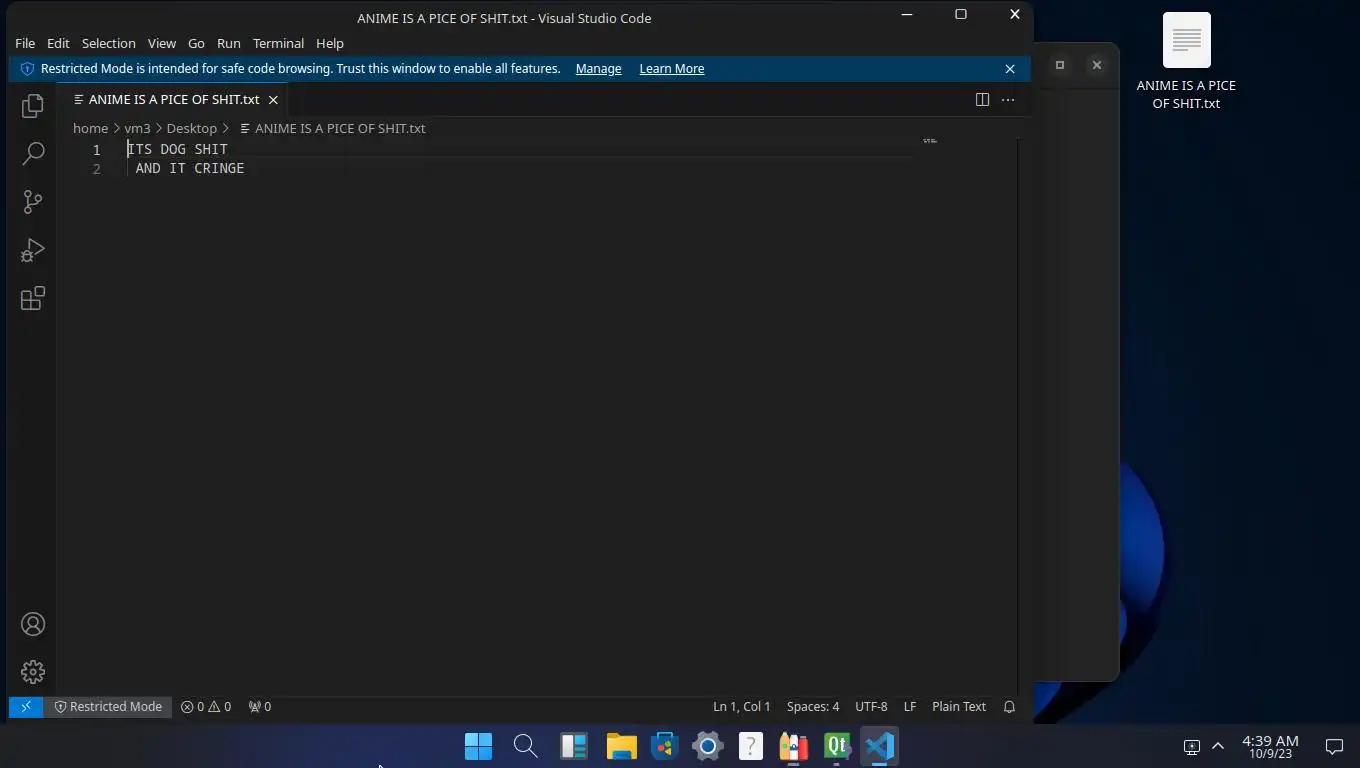Image resolution: width=1360 pixels, height=768 pixels.
Task: Open taskbar Search
Action: [x=525, y=746]
